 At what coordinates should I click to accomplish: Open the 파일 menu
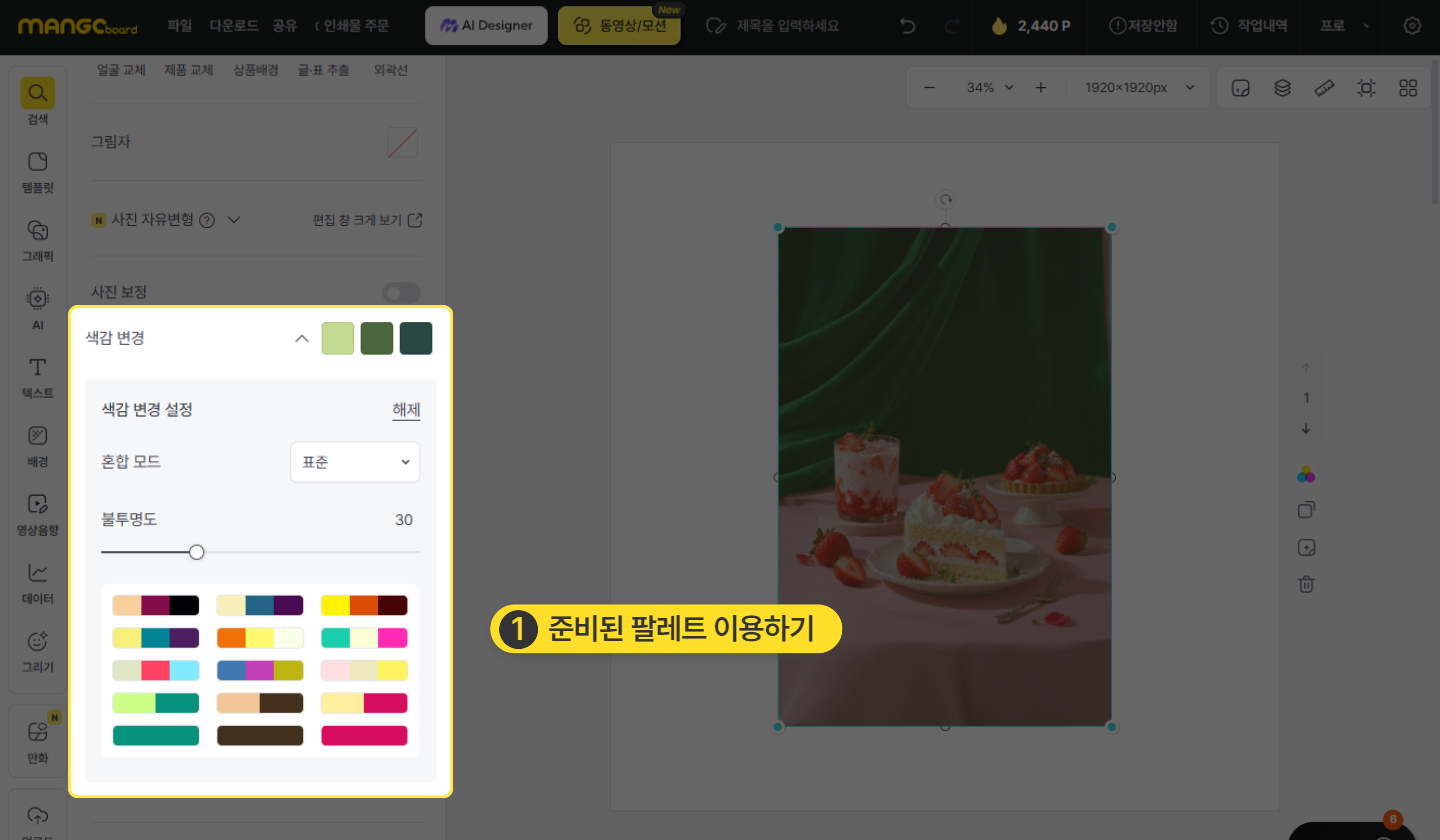[x=180, y=26]
